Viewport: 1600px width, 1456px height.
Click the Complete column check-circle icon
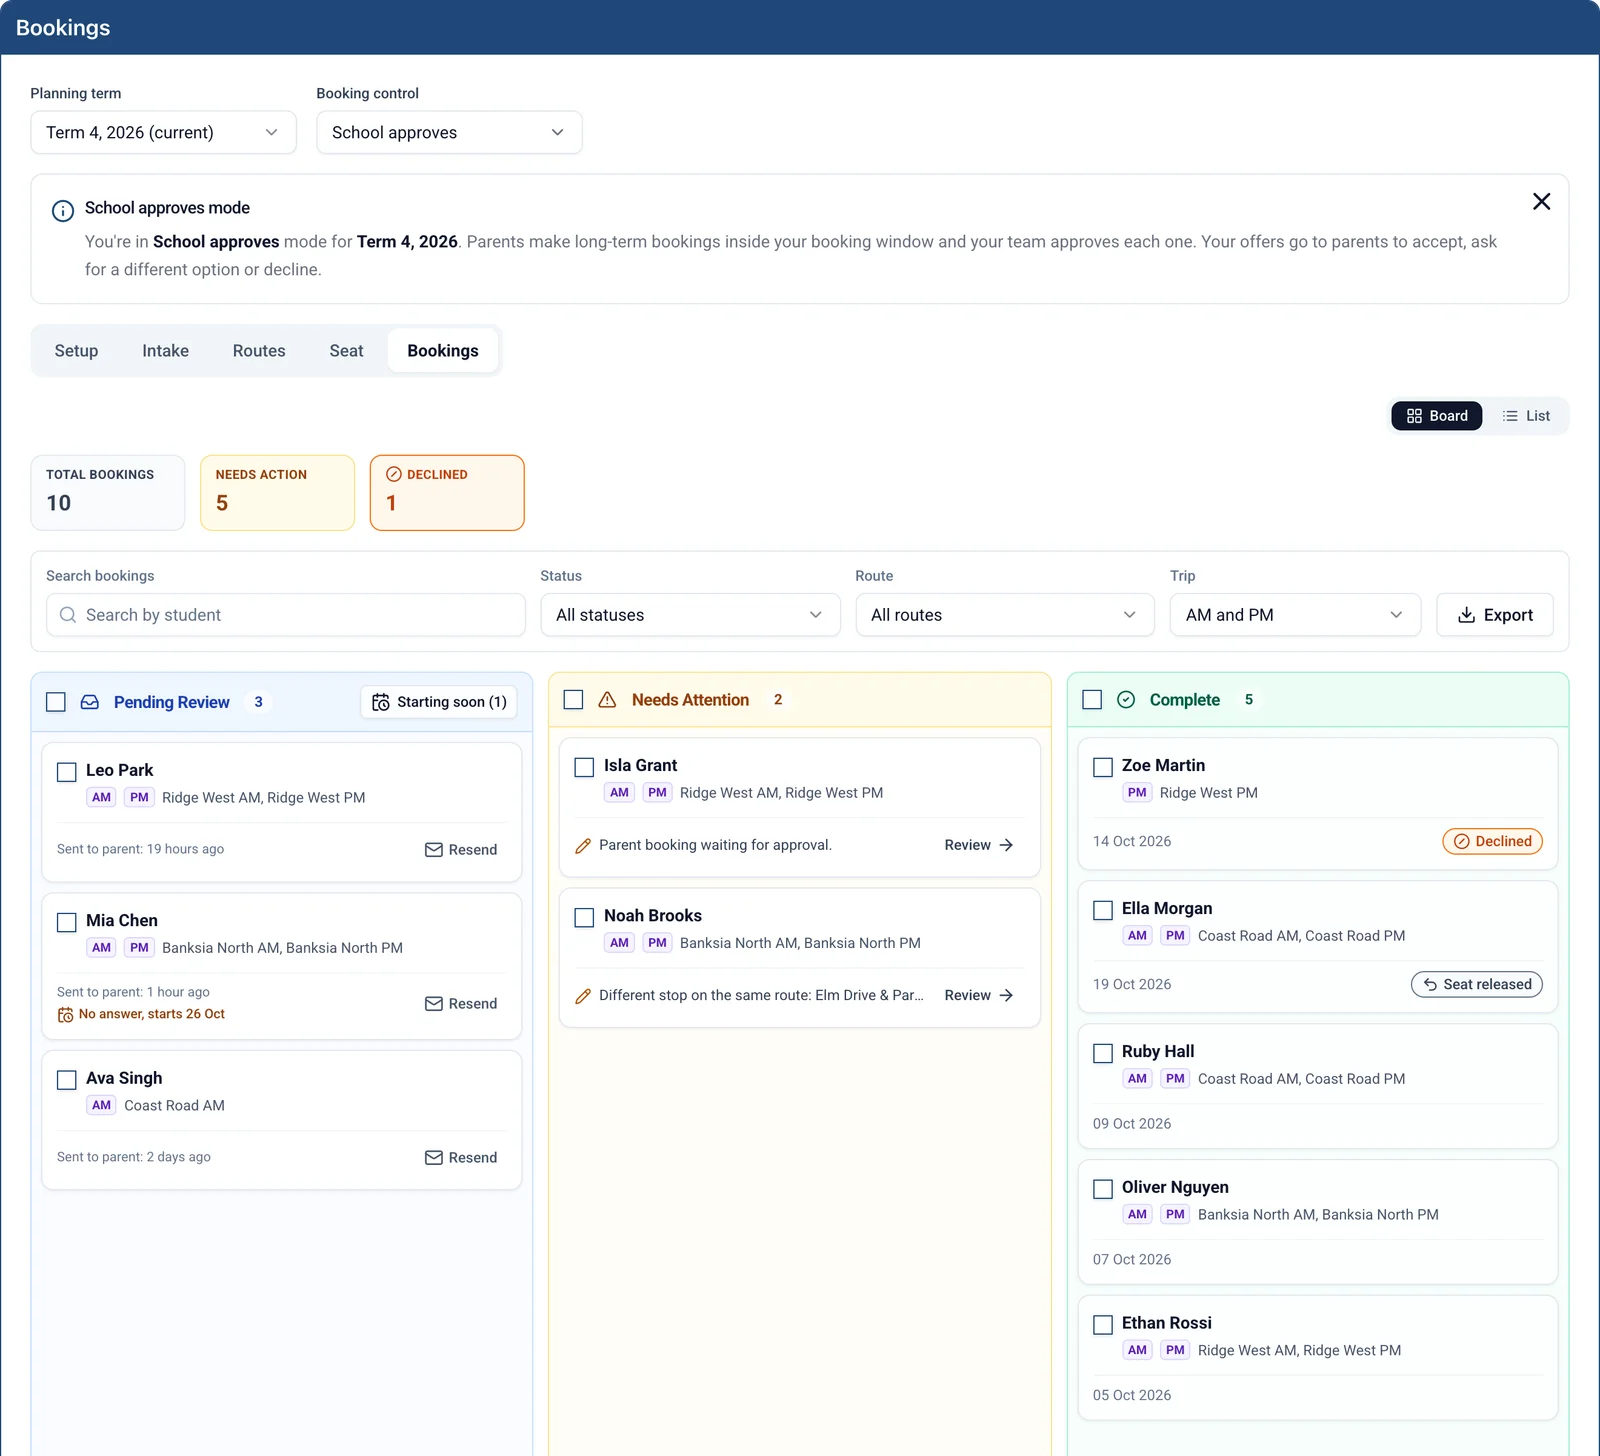tap(1126, 700)
